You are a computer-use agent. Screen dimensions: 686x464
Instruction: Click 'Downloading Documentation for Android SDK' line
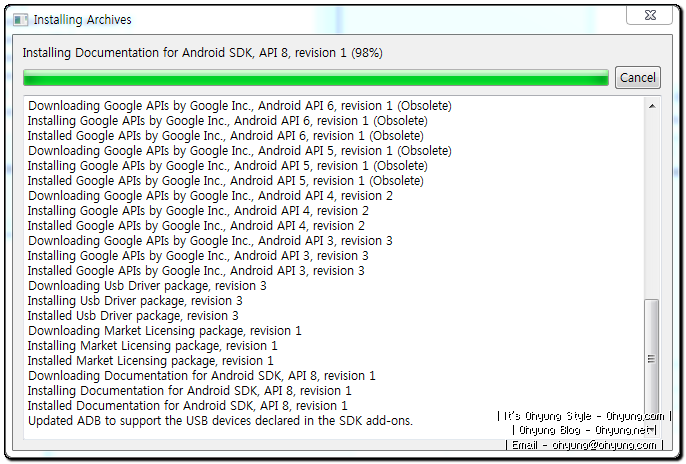coord(202,376)
